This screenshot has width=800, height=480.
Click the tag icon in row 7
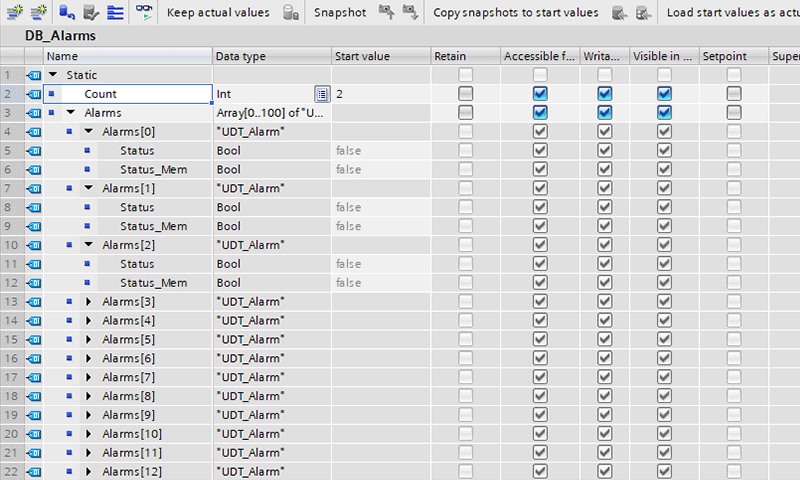(x=34, y=189)
